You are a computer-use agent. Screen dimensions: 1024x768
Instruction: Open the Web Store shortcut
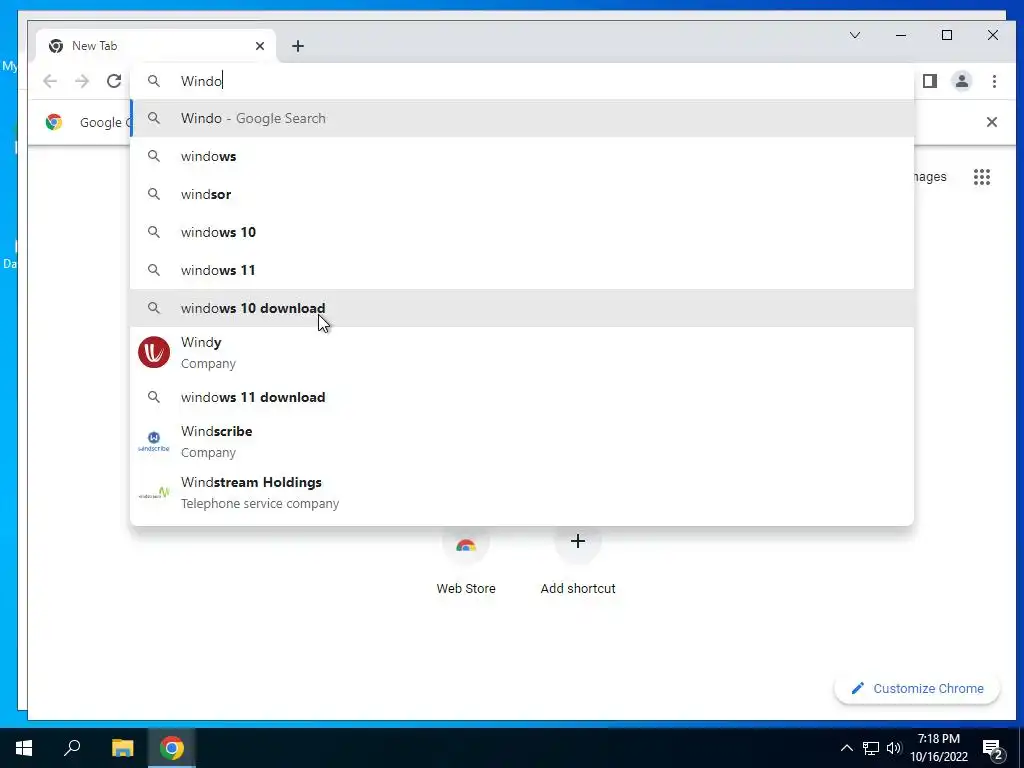(466, 560)
